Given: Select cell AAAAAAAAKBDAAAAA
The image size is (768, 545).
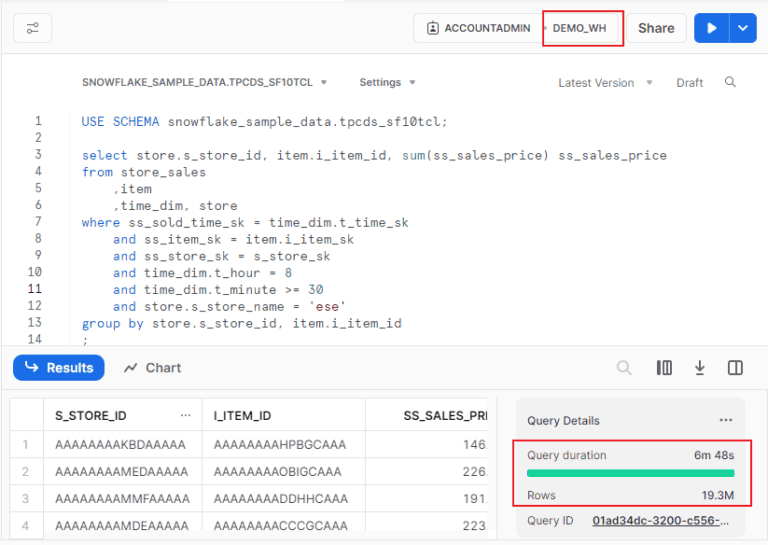Looking at the screenshot, I should (120, 445).
